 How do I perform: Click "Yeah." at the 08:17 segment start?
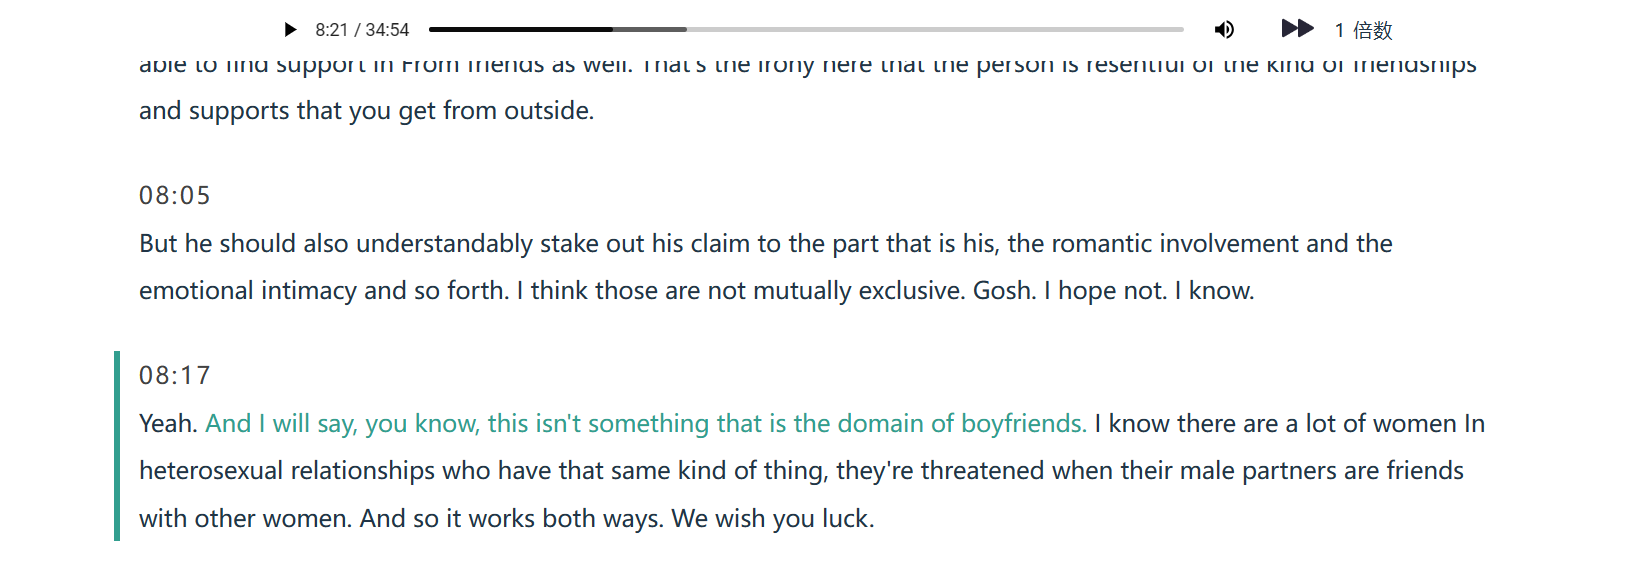pos(168,424)
